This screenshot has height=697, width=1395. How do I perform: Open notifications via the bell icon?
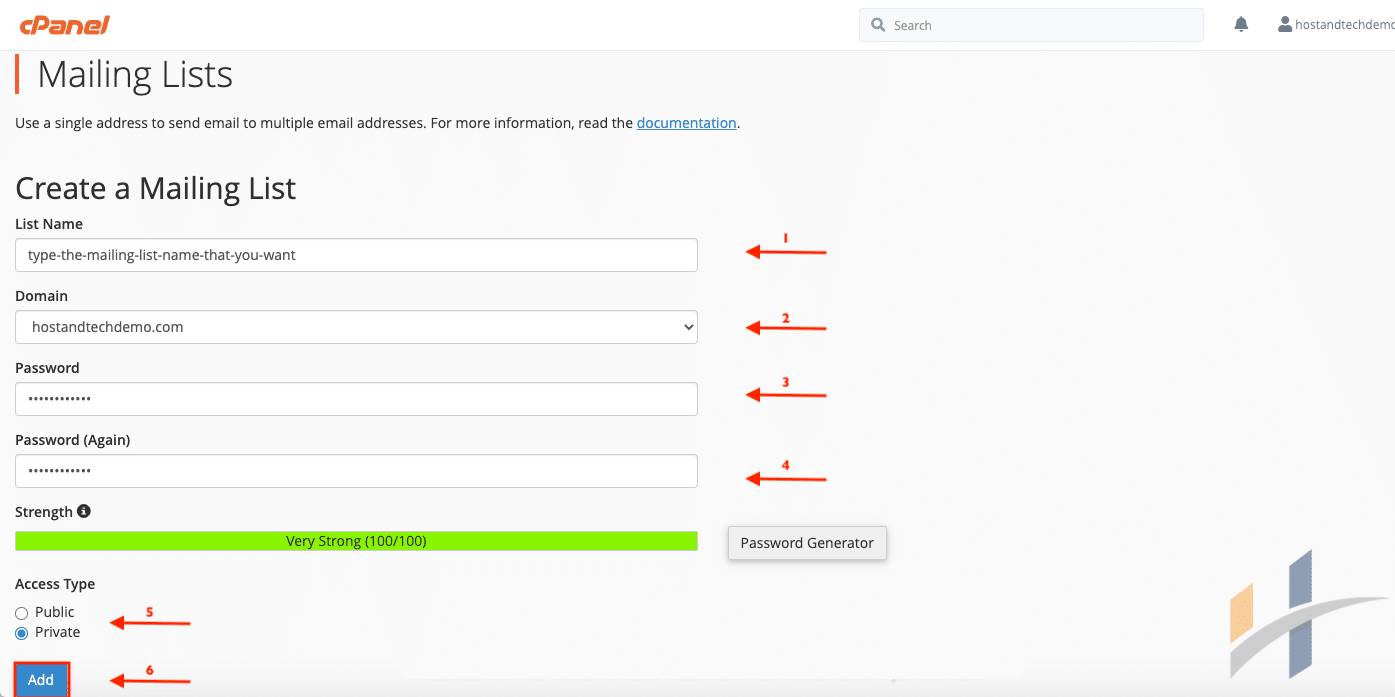[1240, 23]
